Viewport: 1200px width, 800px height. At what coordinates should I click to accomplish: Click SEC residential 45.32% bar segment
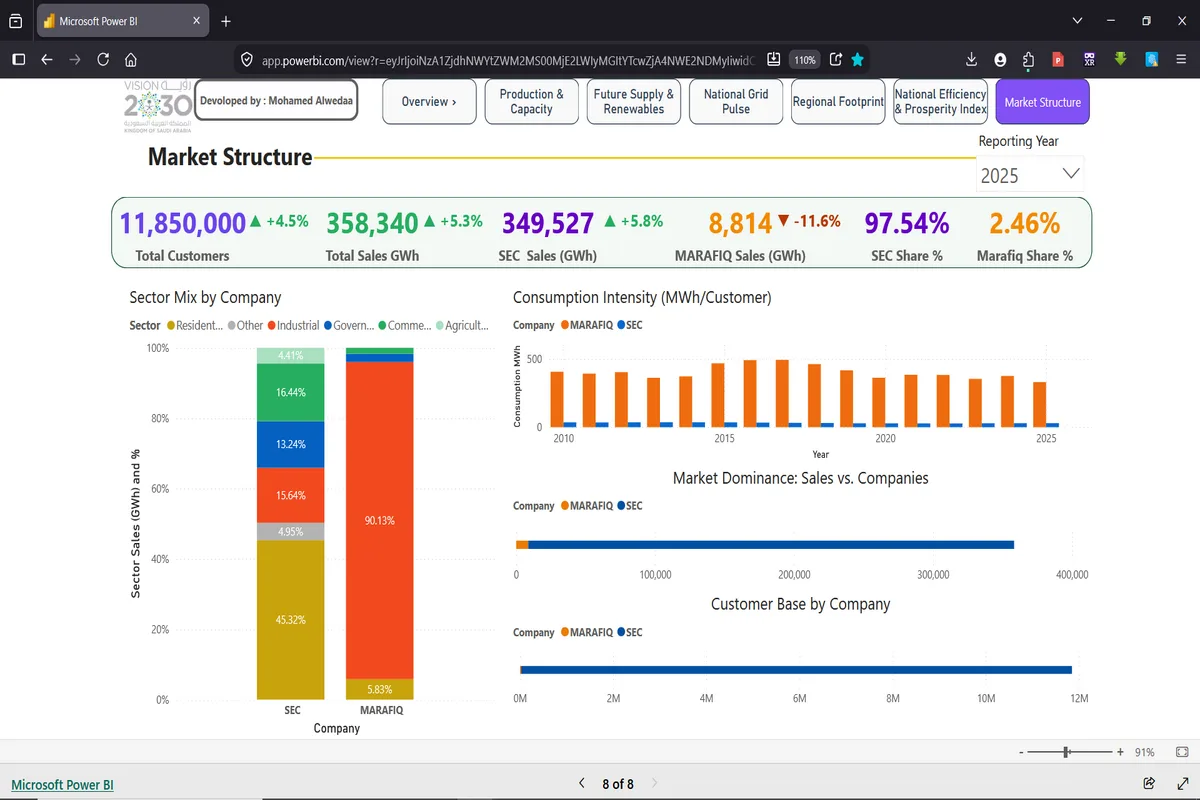pyautogui.click(x=291, y=620)
